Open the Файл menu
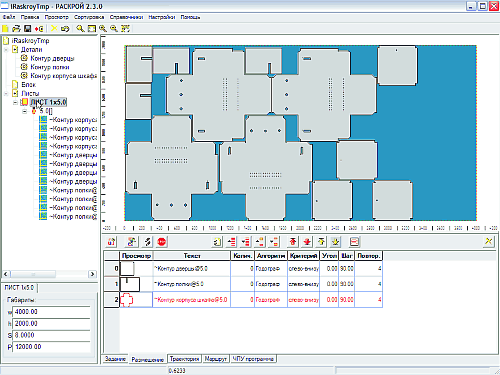The height and width of the screenshot is (375, 500). pyautogui.click(x=9, y=17)
